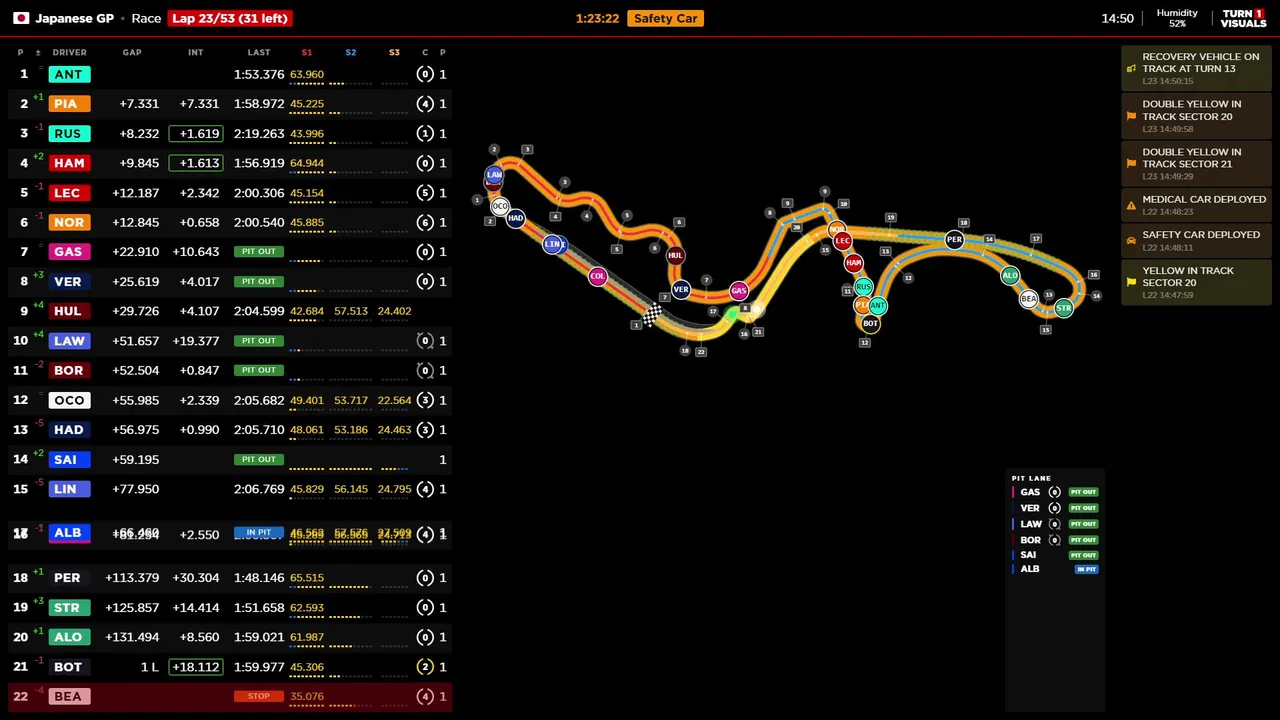Click the 1:23:22 session timer
This screenshot has height=720, width=1280.
point(597,18)
